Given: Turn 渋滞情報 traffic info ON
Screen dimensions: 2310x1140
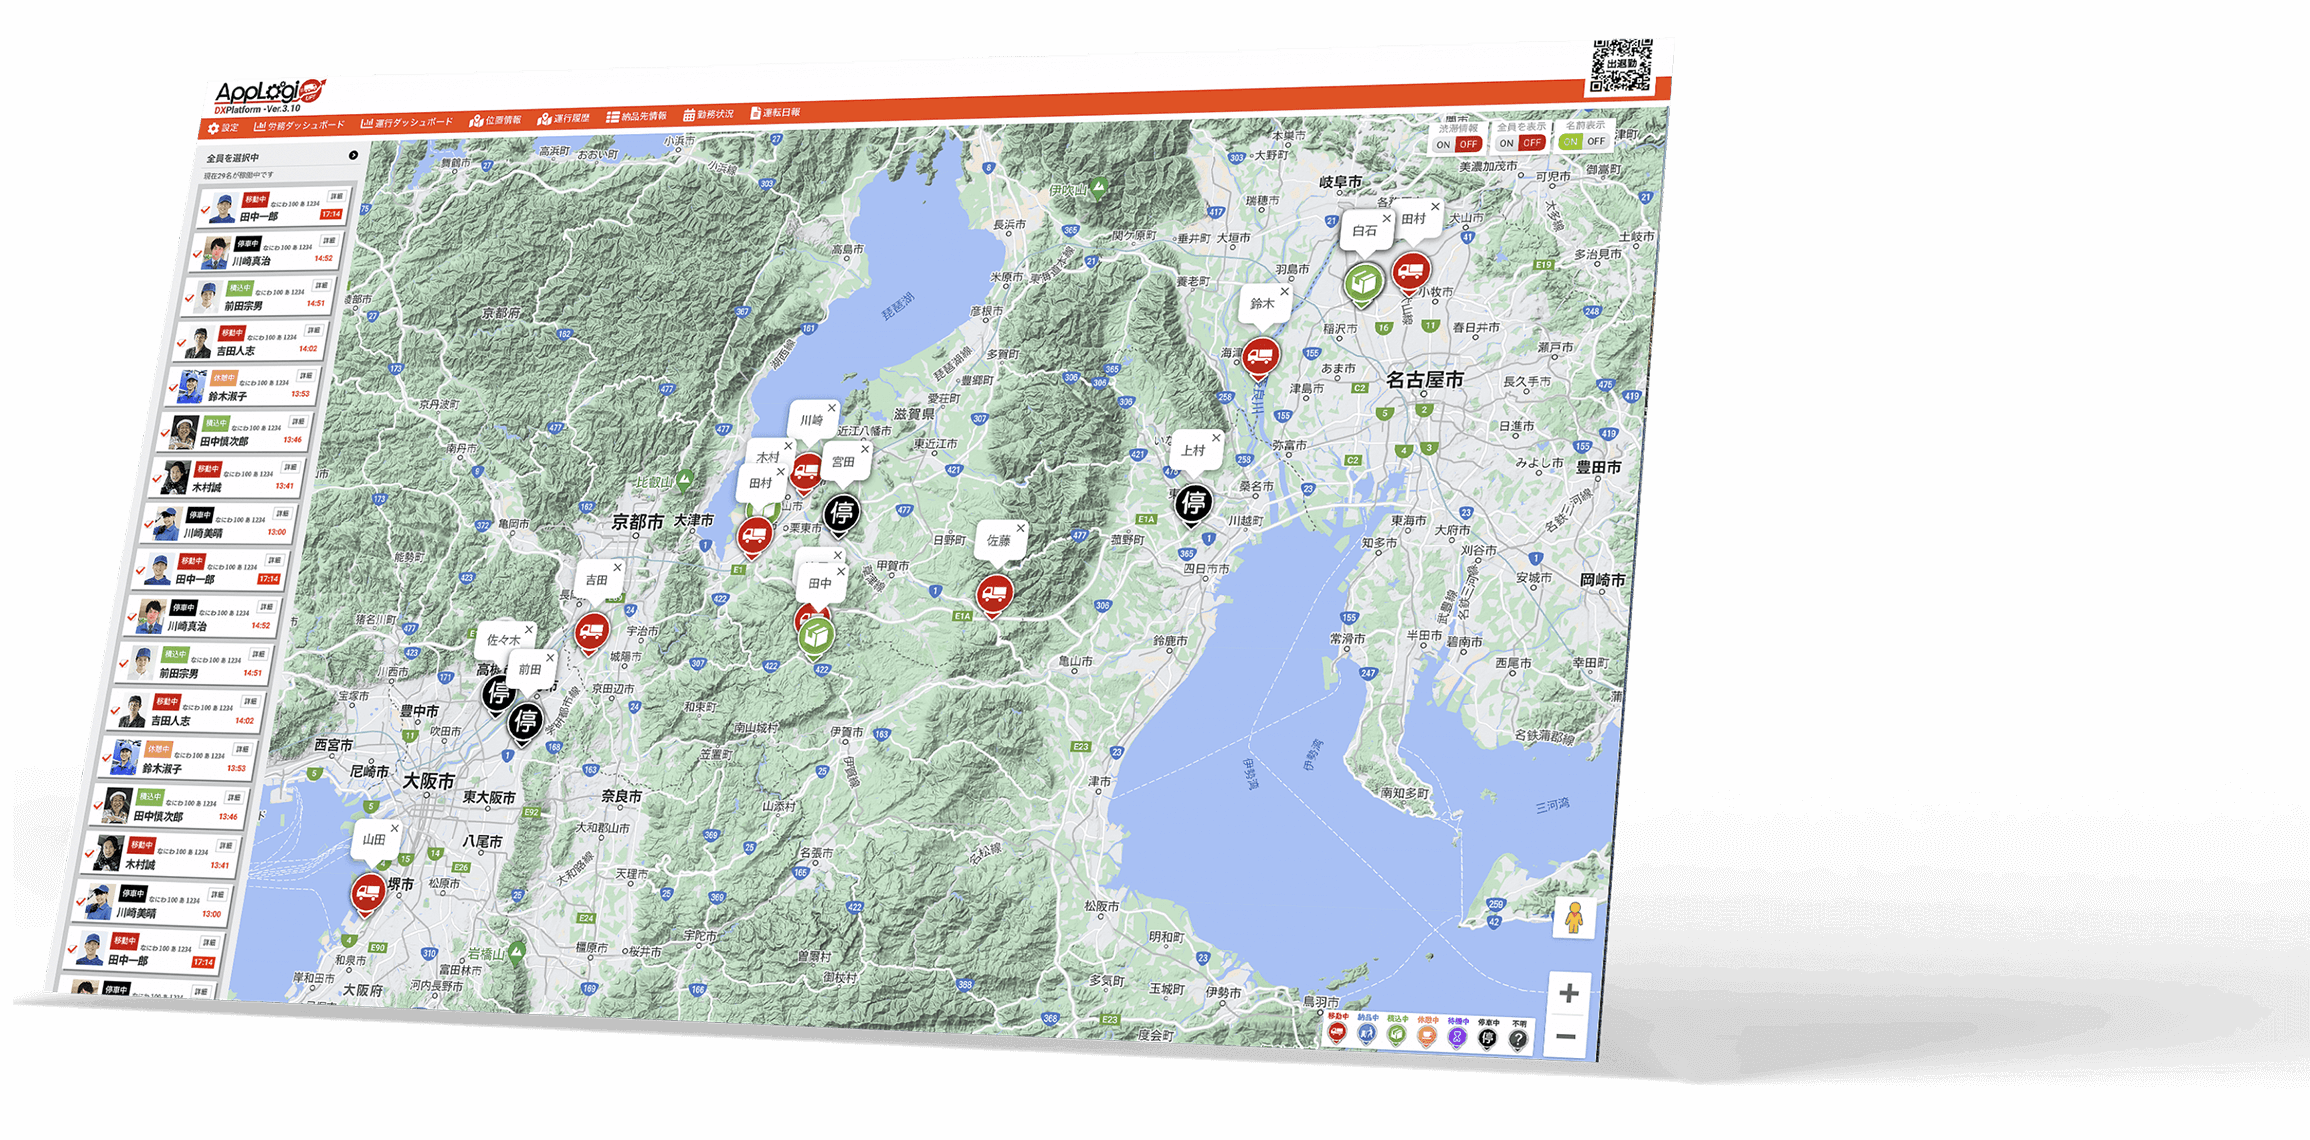Looking at the screenshot, I should click(1443, 145).
